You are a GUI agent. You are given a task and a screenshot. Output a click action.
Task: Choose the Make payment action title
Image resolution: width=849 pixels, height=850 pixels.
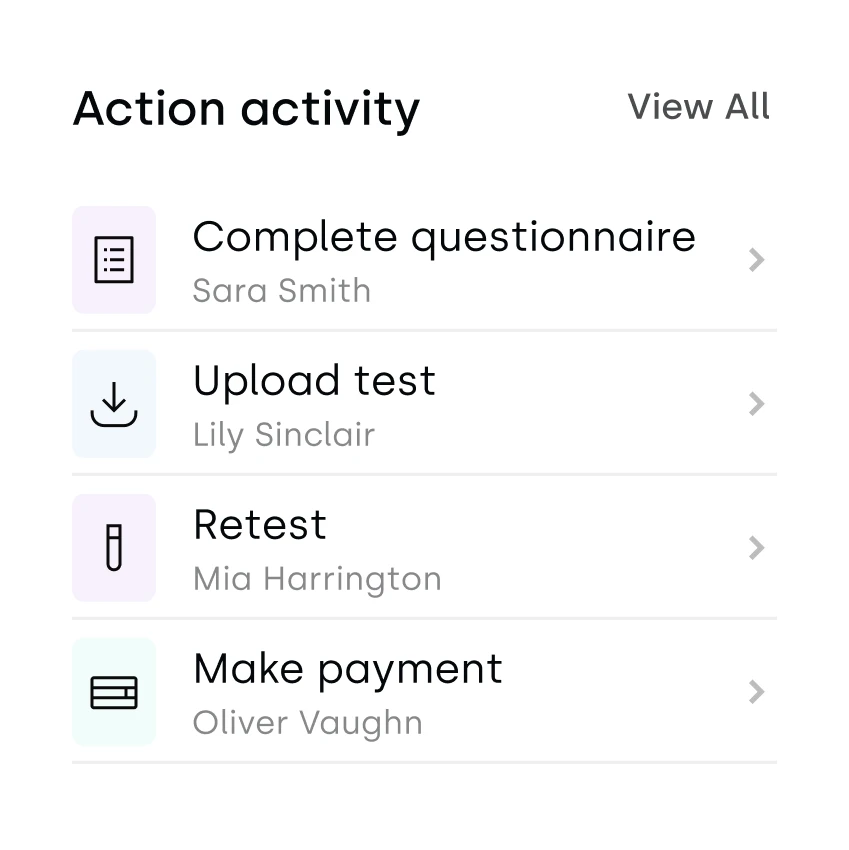point(348,669)
